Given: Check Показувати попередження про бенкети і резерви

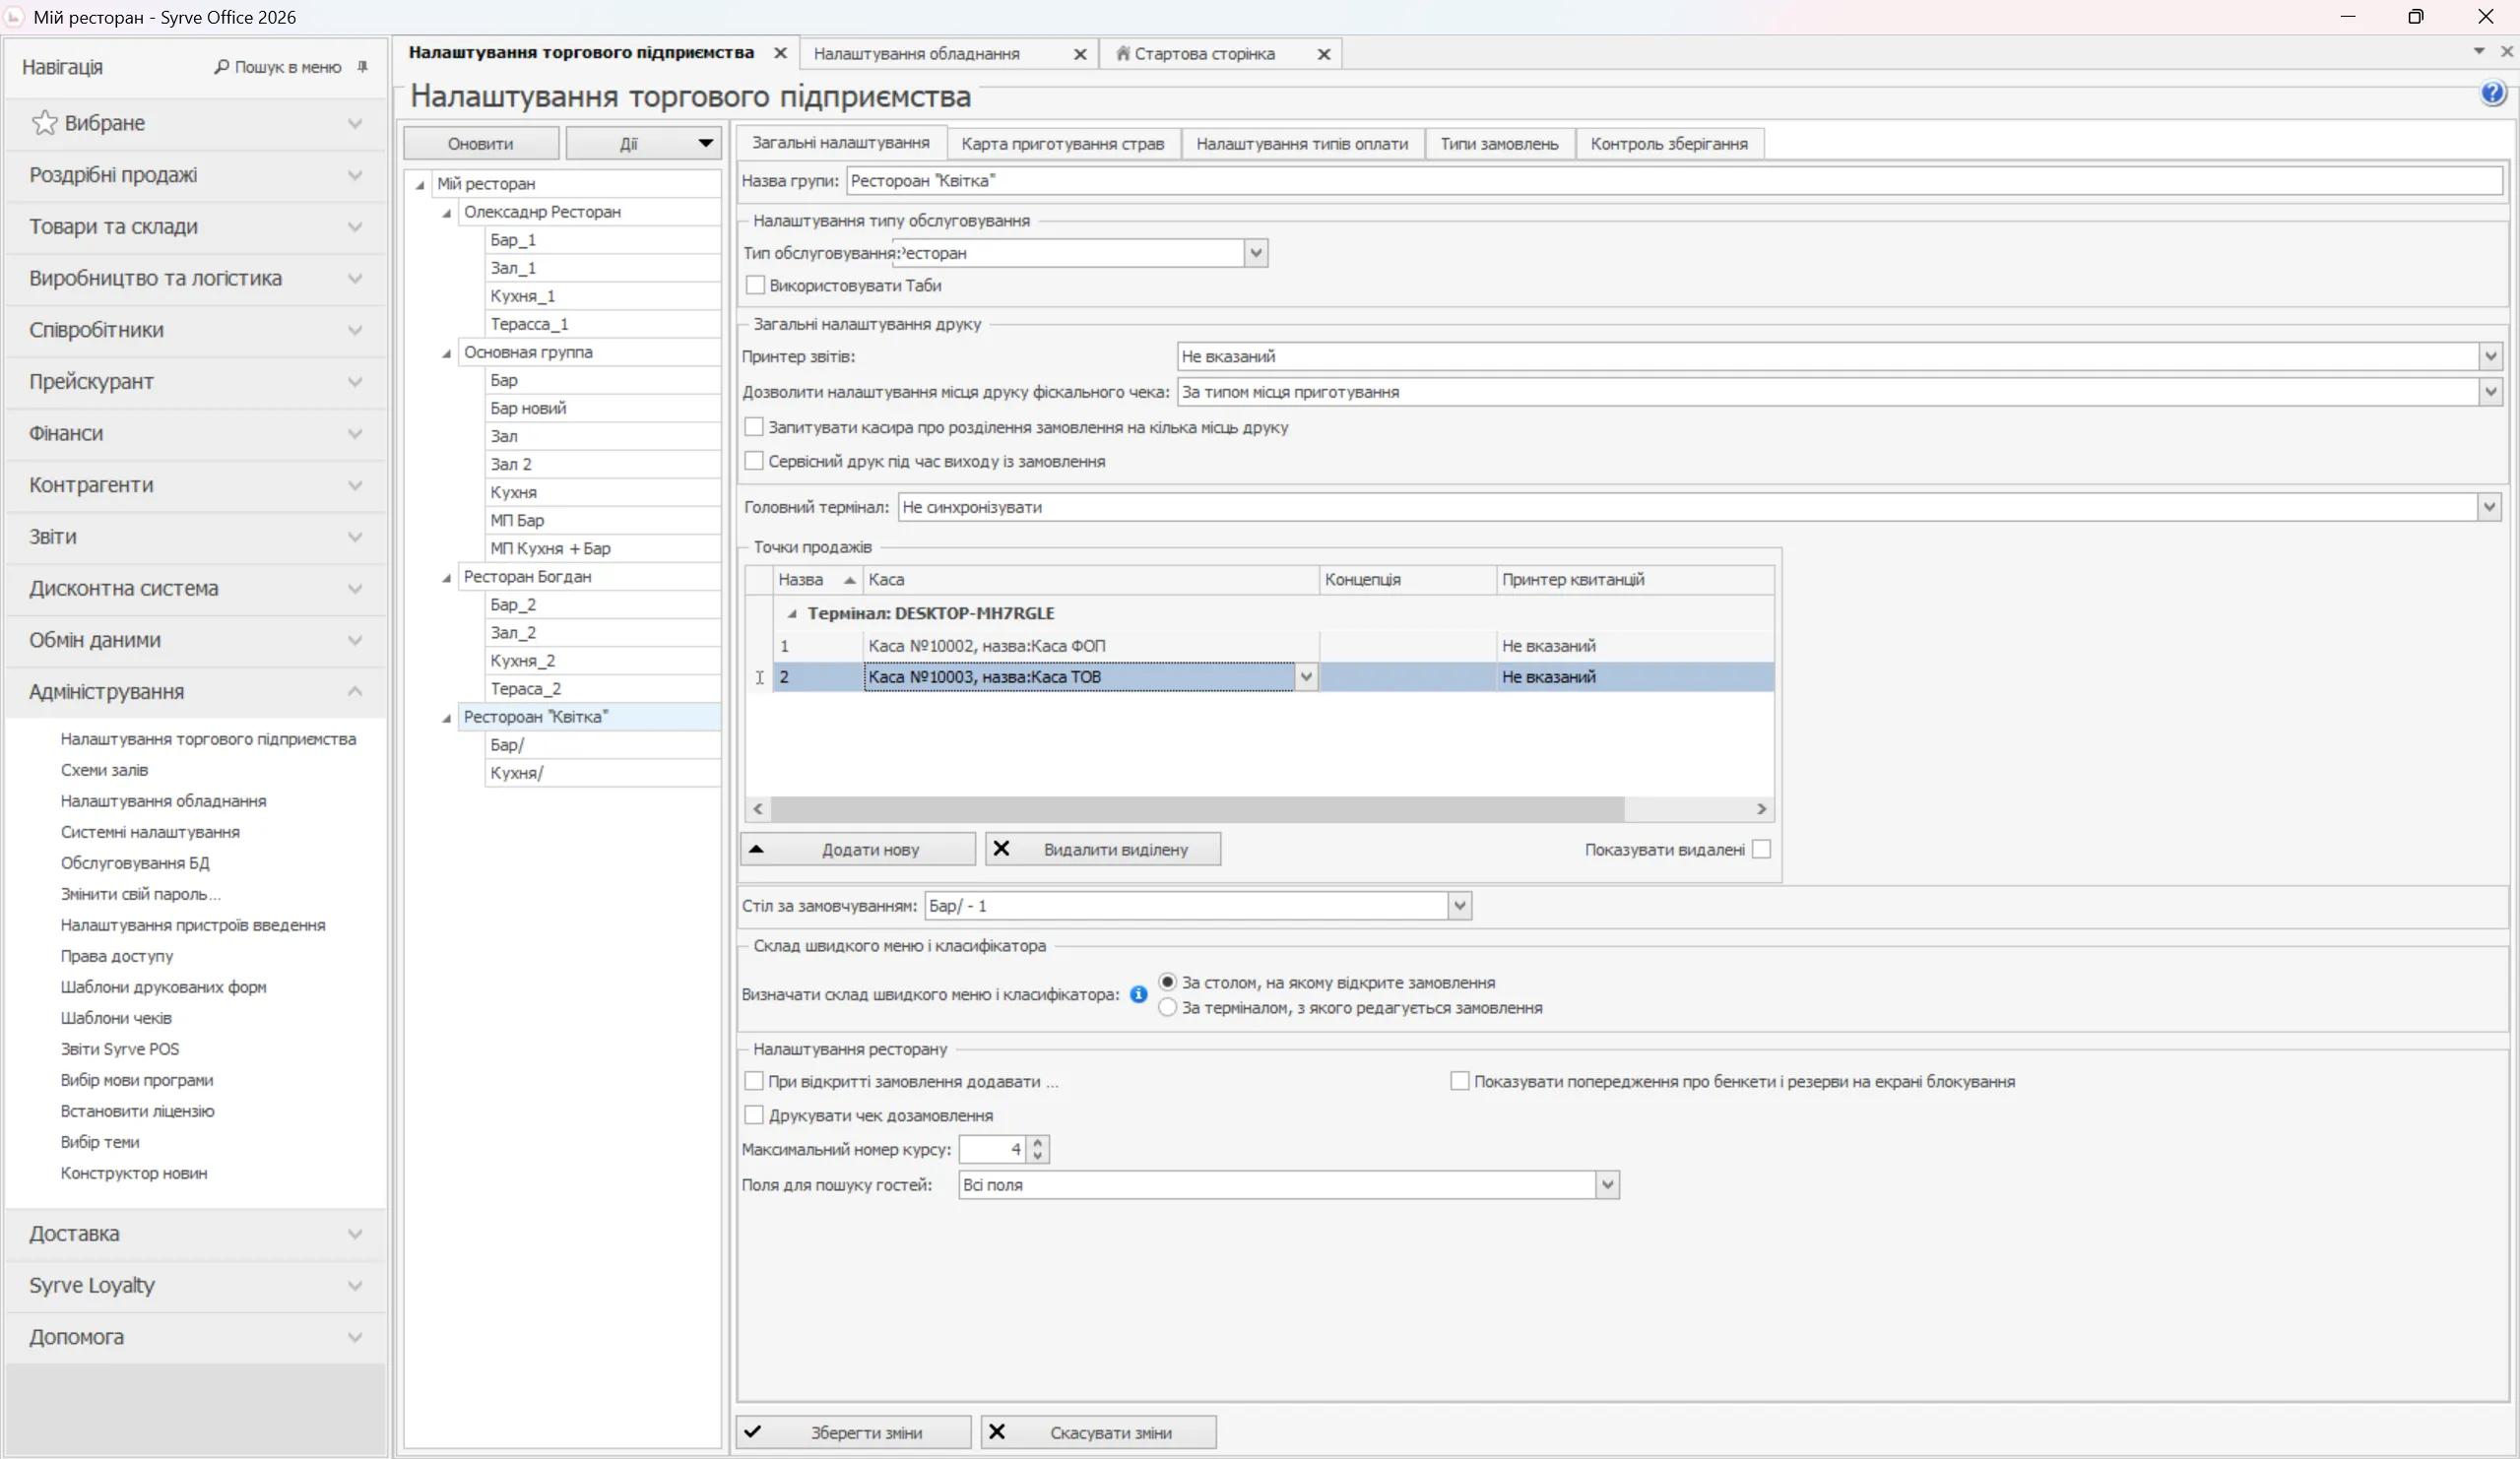Looking at the screenshot, I should pyautogui.click(x=1459, y=1081).
